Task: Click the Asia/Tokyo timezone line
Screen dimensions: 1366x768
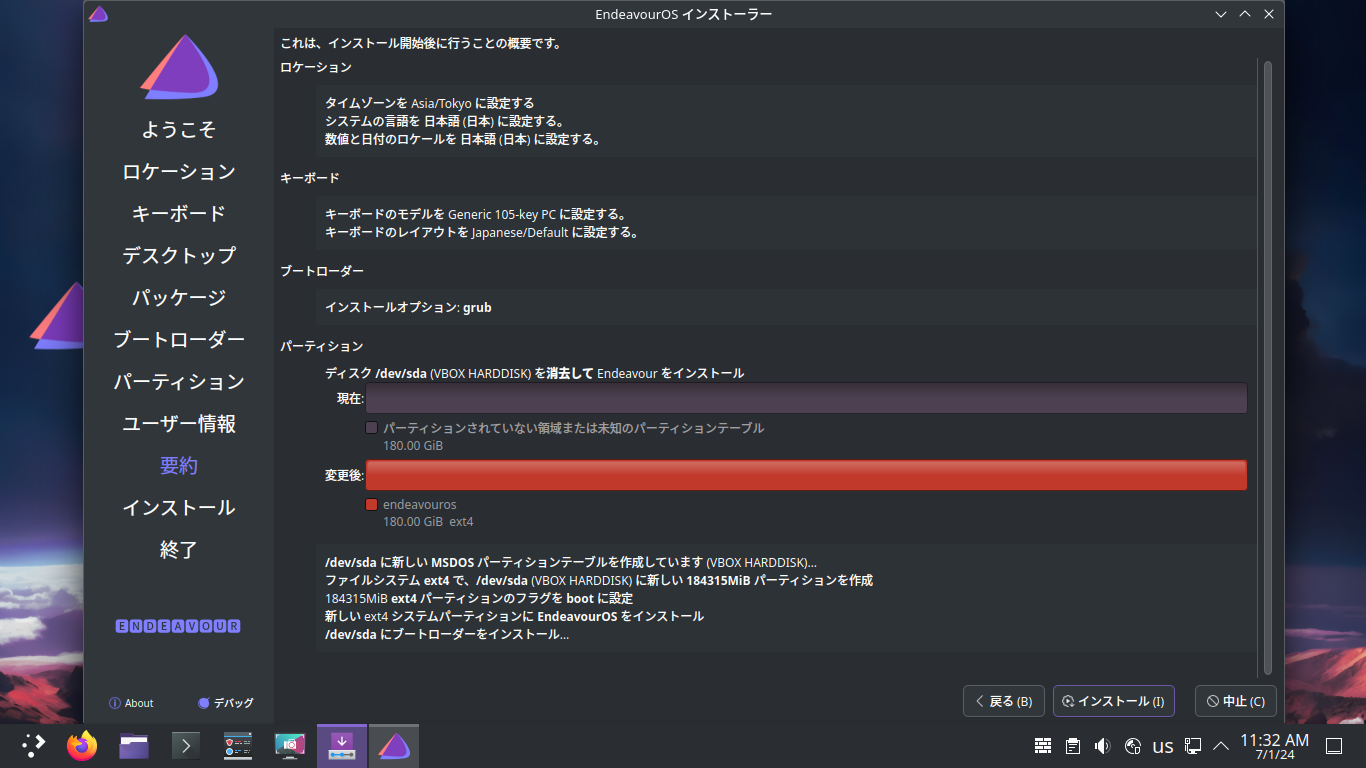Action: click(x=430, y=103)
